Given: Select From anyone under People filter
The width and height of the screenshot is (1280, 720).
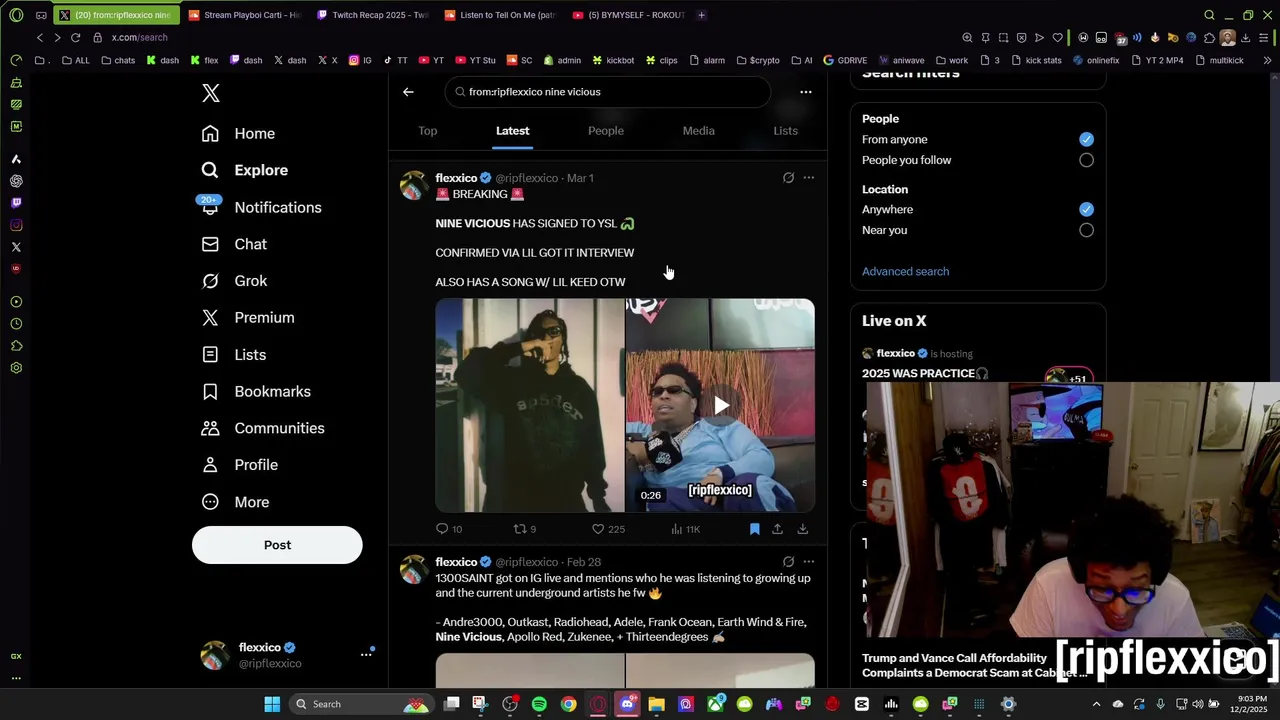Looking at the screenshot, I should tap(1086, 139).
